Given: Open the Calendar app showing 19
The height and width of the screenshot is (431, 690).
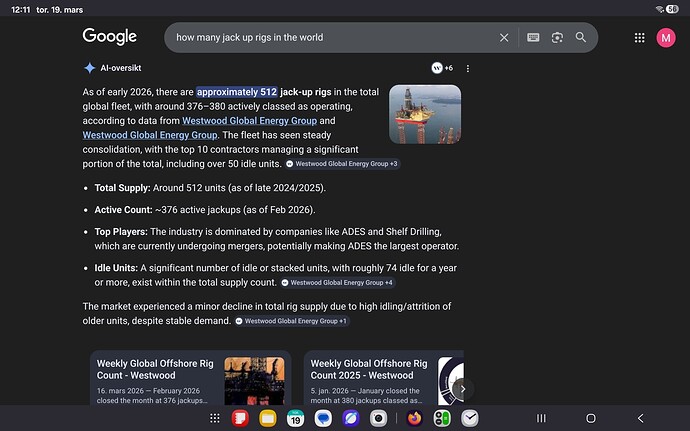Looking at the screenshot, I should [295, 418].
